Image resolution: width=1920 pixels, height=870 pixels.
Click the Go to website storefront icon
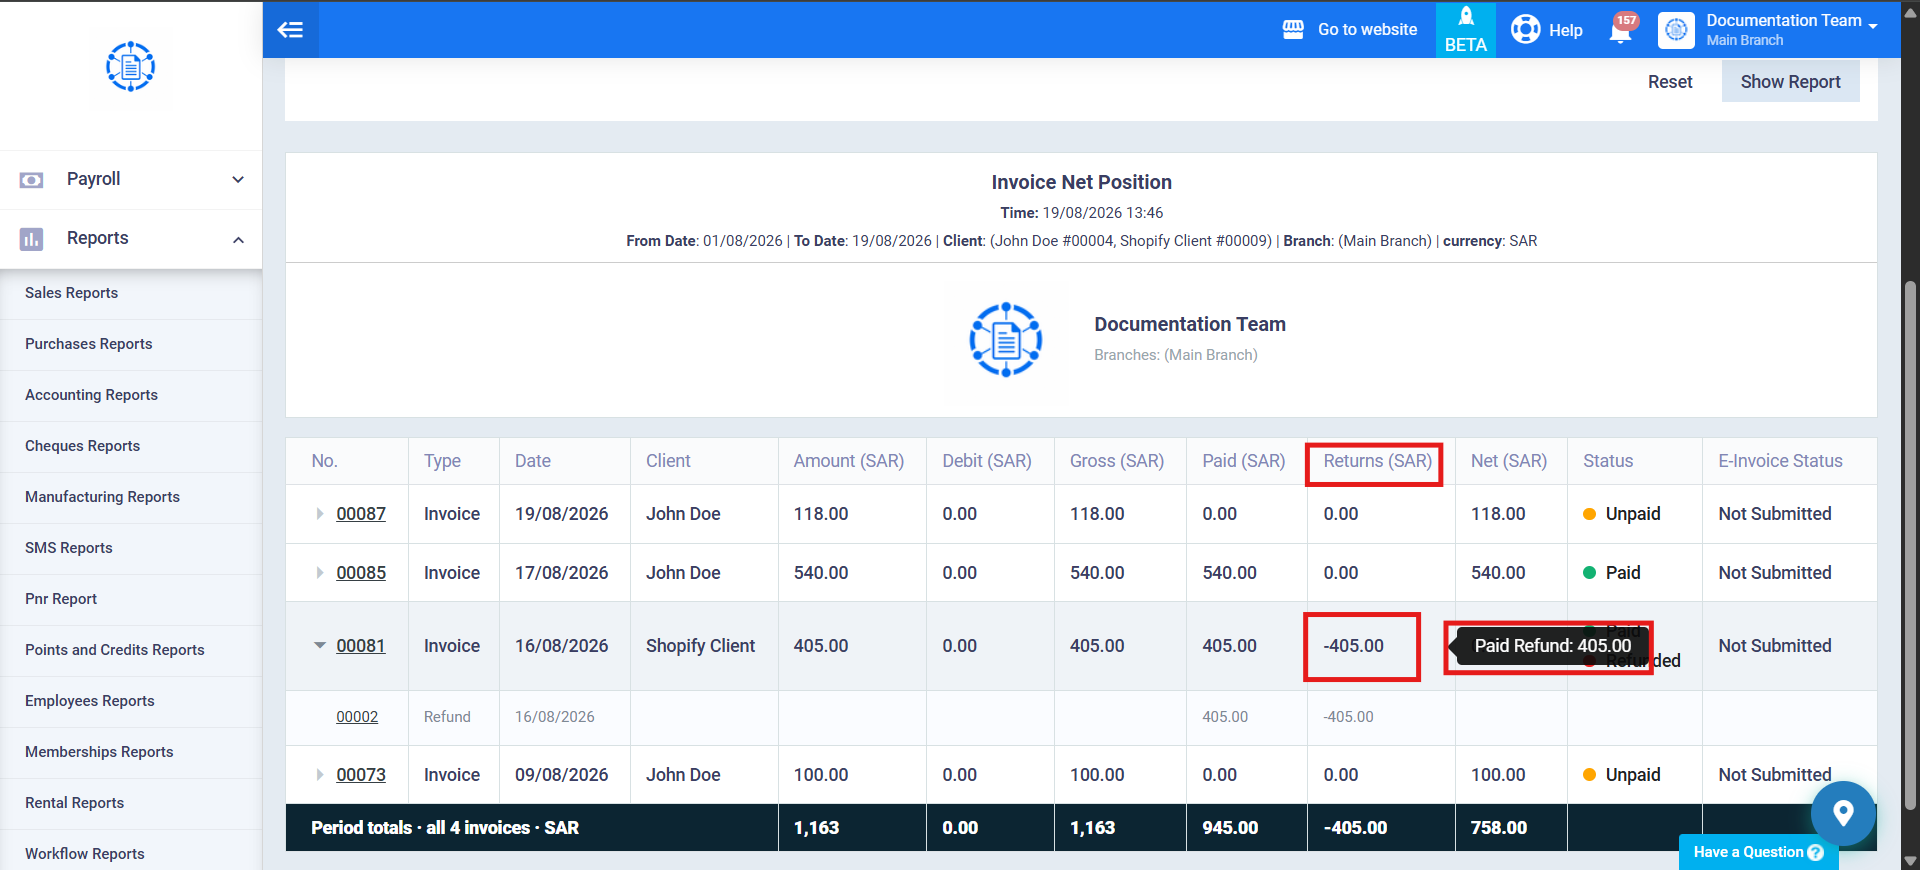click(1293, 30)
